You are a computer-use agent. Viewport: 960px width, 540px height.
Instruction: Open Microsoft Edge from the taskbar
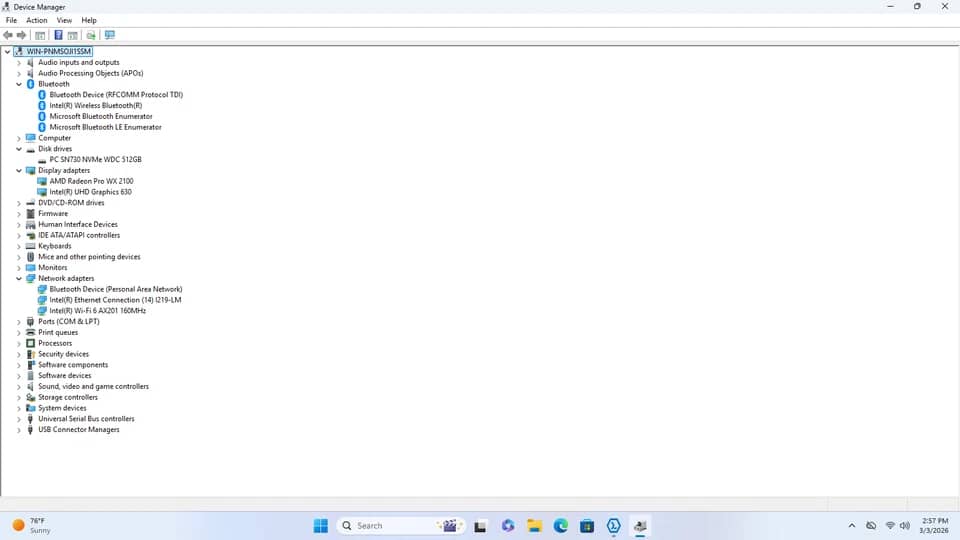coord(561,526)
